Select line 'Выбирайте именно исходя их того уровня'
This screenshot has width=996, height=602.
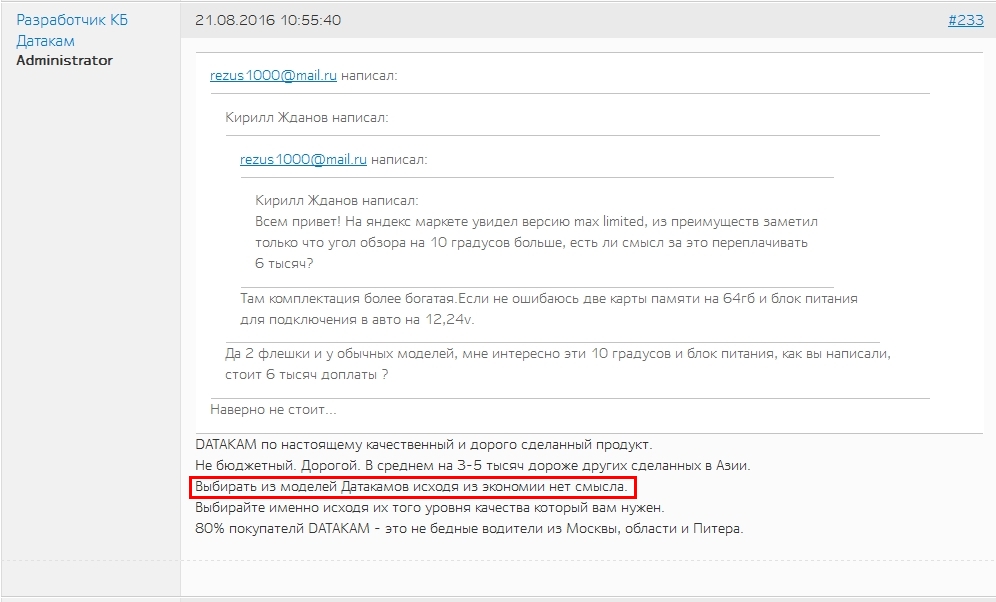[429, 508]
